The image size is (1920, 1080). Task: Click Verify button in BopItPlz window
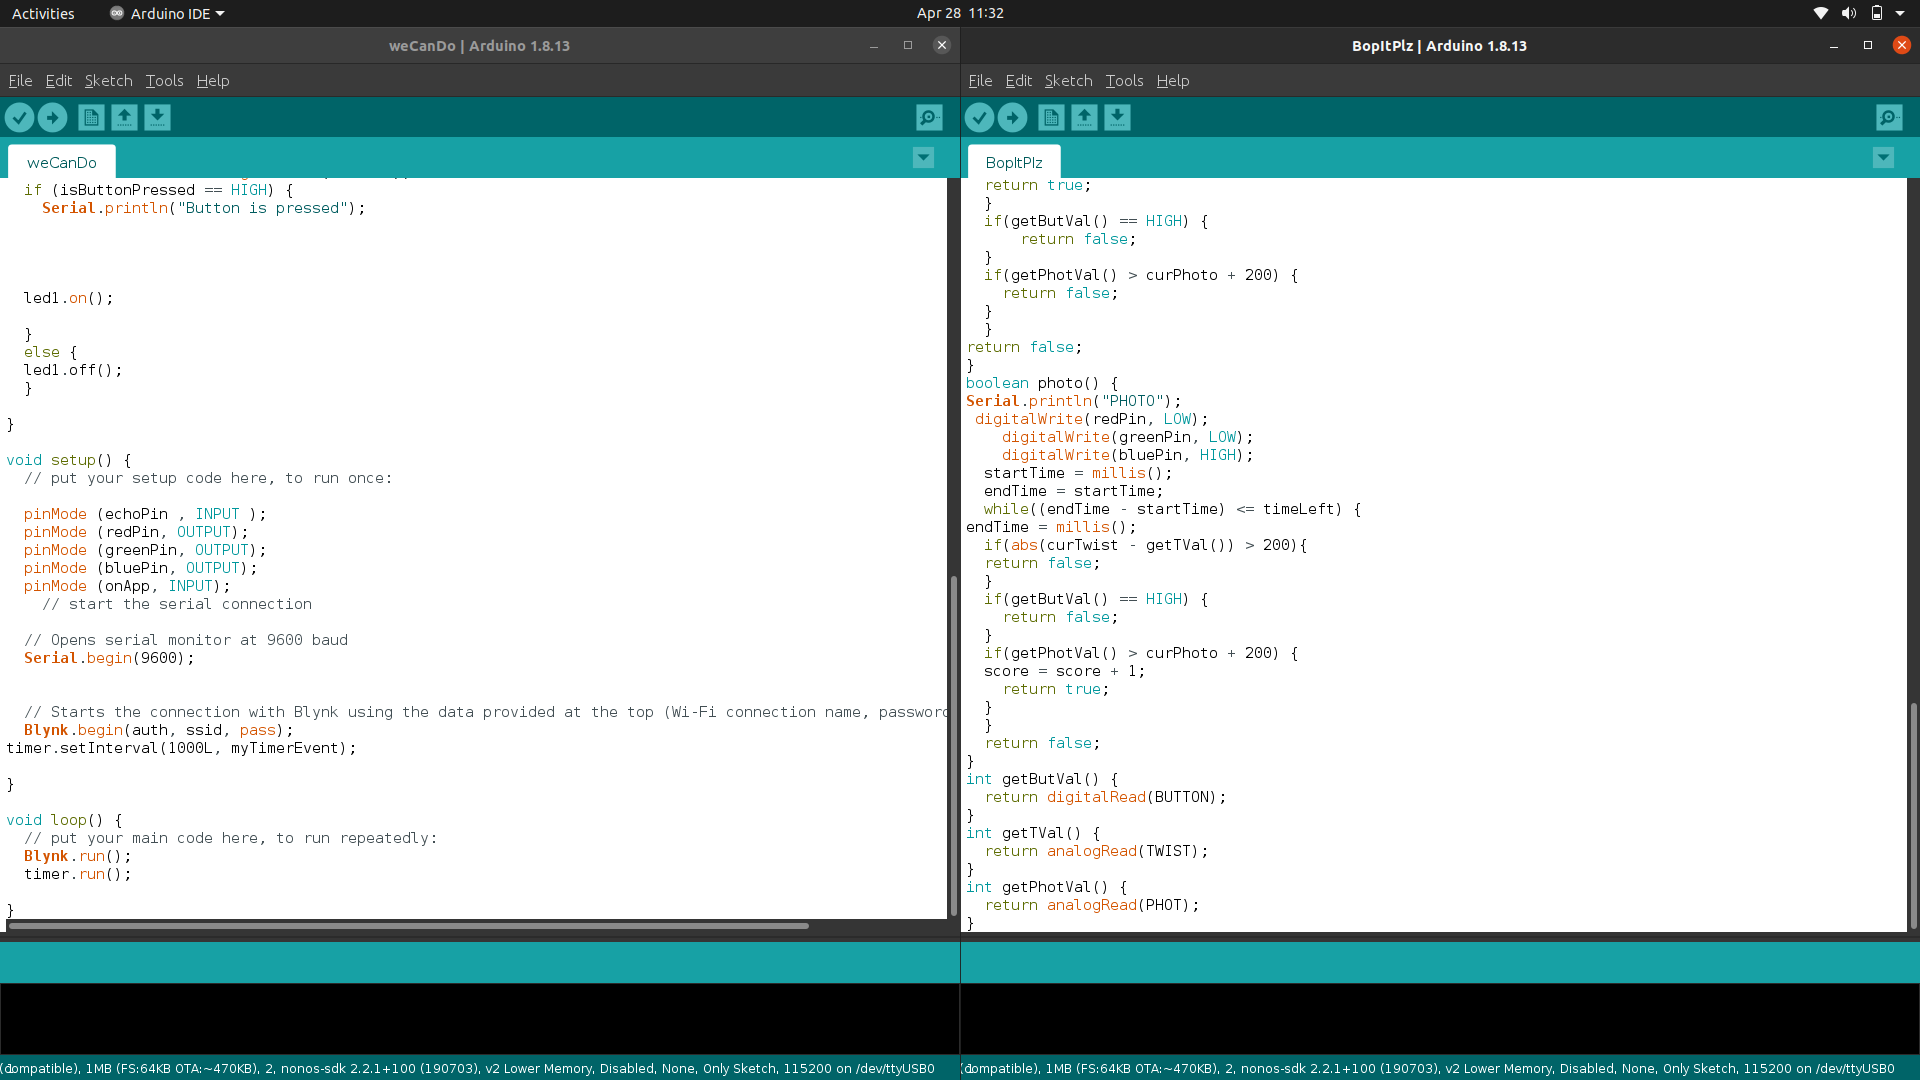tap(979, 118)
